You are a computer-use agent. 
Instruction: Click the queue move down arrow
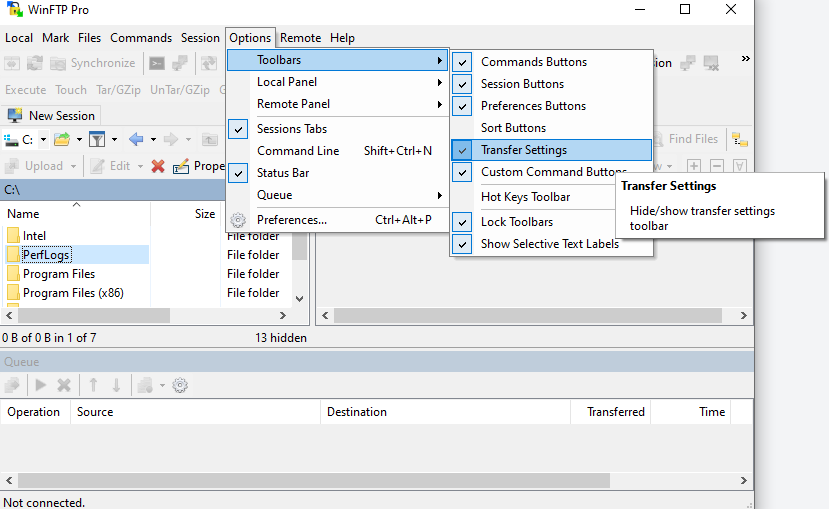click(x=116, y=385)
